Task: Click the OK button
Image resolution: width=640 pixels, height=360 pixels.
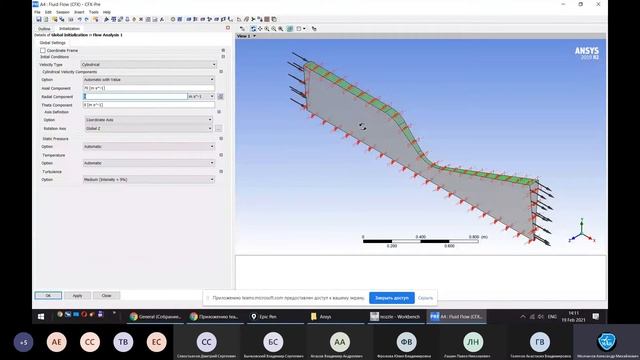Action: click(48, 296)
